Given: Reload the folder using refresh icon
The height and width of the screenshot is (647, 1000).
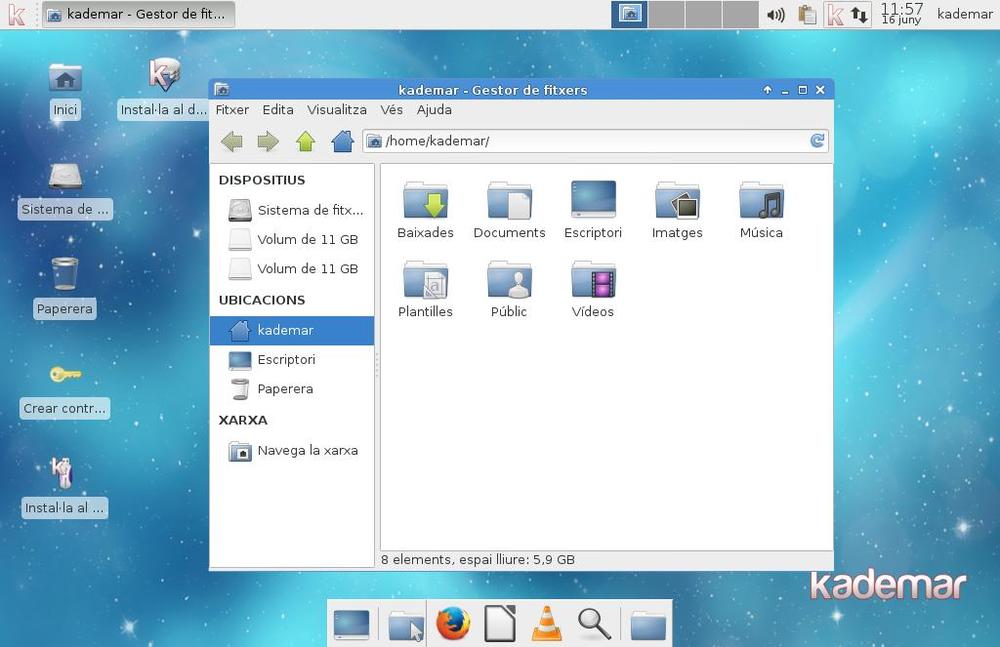Looking at the screenshot, I should click(x=817, y=141).
